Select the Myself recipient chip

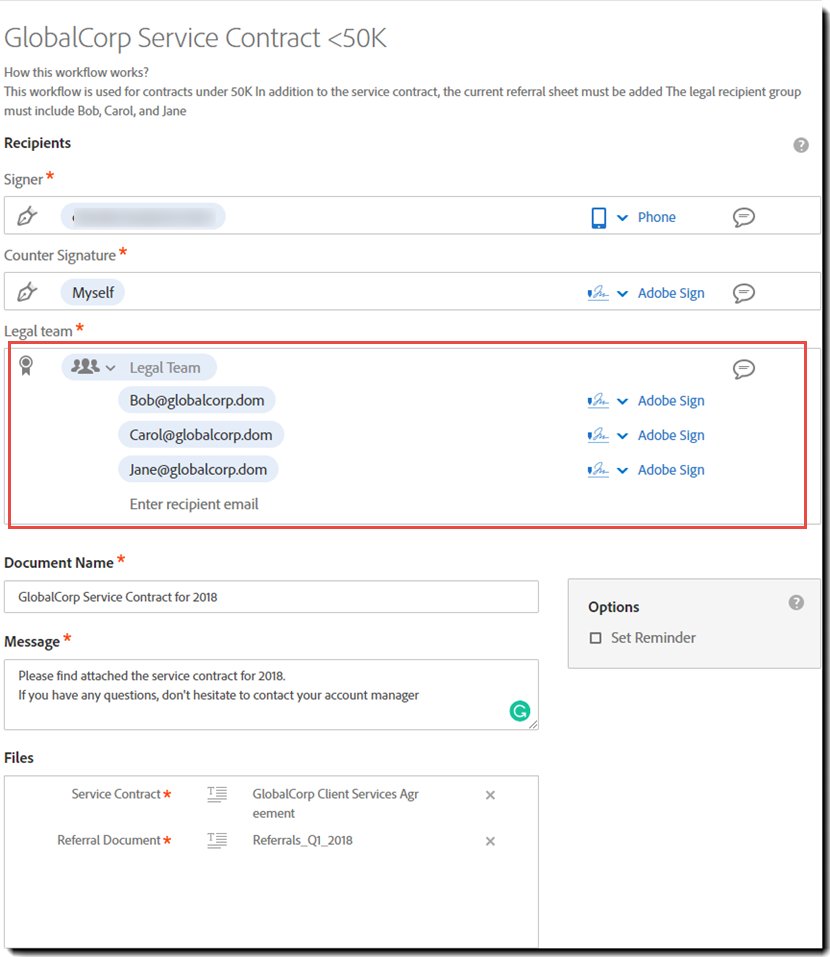pos(93,292)
